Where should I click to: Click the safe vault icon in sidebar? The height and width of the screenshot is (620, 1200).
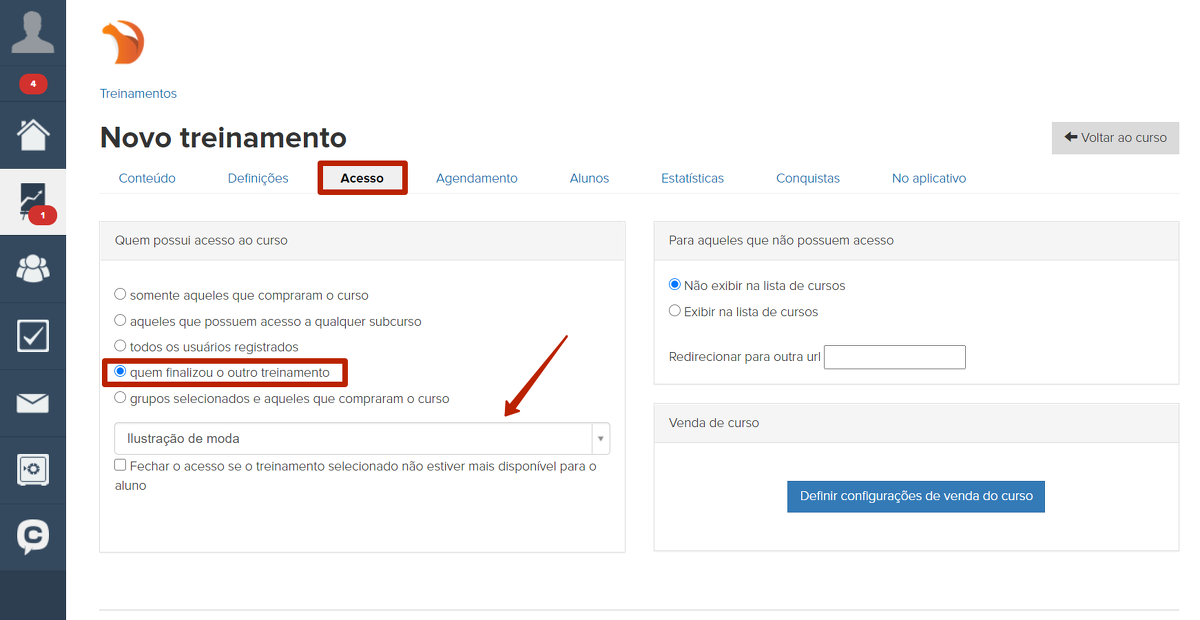pos(33,470)
